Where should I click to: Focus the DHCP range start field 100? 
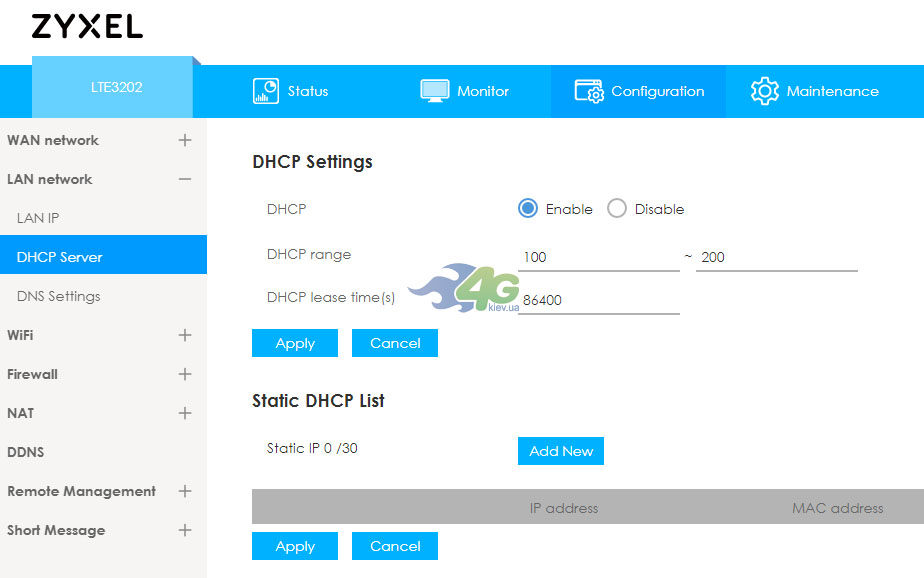pyautogui.click(x=599, y=257)
